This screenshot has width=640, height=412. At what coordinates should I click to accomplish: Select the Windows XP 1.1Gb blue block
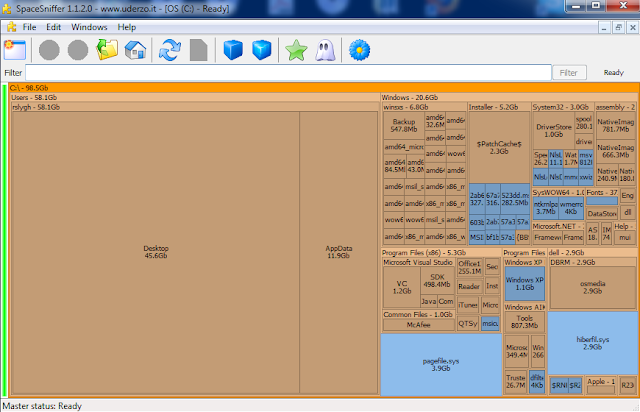(524, 283)
